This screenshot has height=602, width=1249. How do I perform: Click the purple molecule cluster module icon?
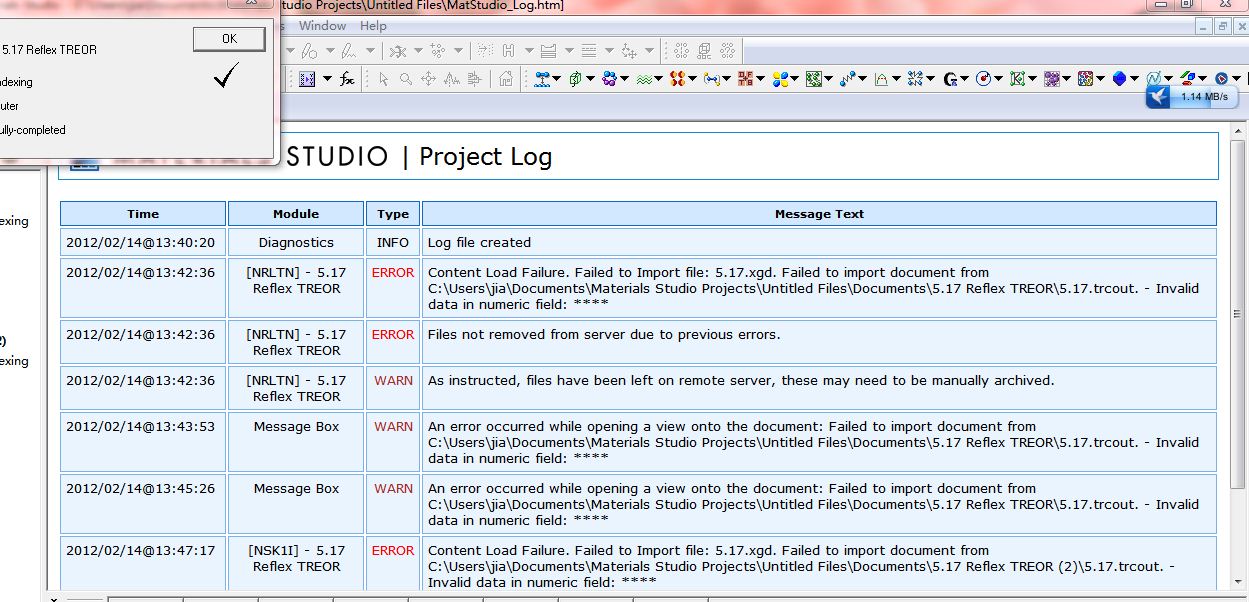click(x=610, y=79)
